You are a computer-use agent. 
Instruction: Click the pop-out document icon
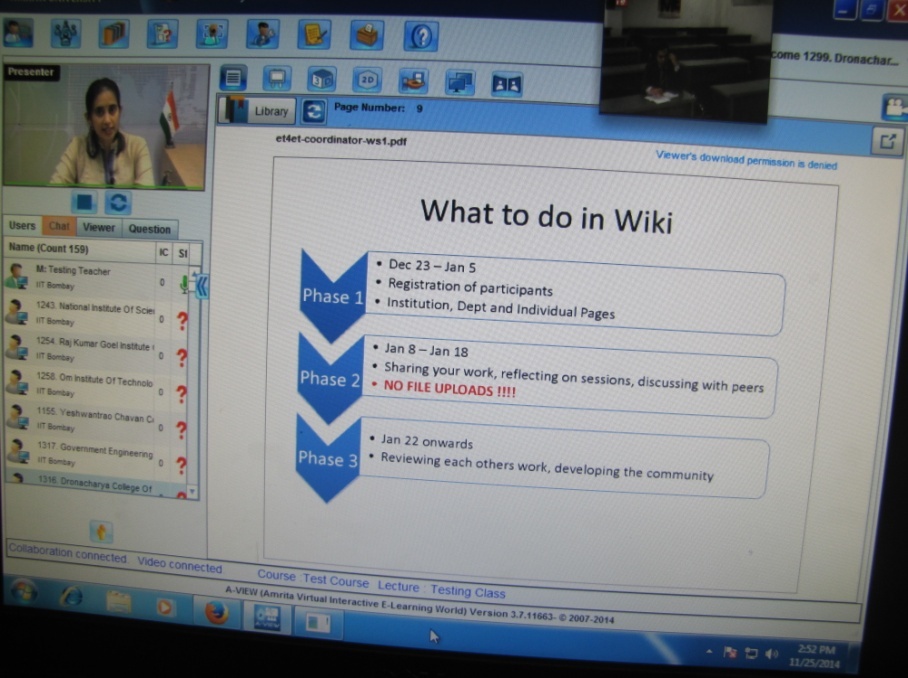[x=887, y=141]
